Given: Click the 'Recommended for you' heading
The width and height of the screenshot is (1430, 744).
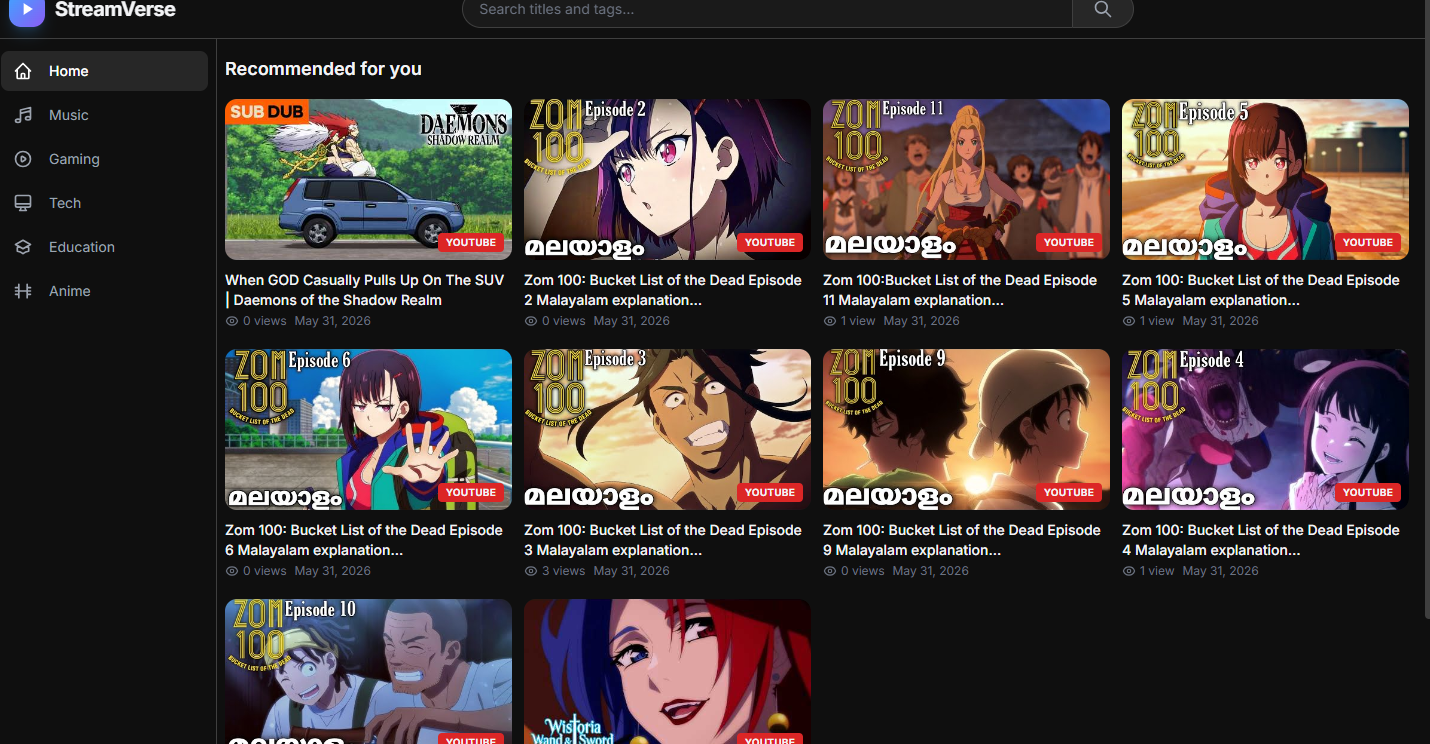Looking at the screenshot, I should 323,69.
